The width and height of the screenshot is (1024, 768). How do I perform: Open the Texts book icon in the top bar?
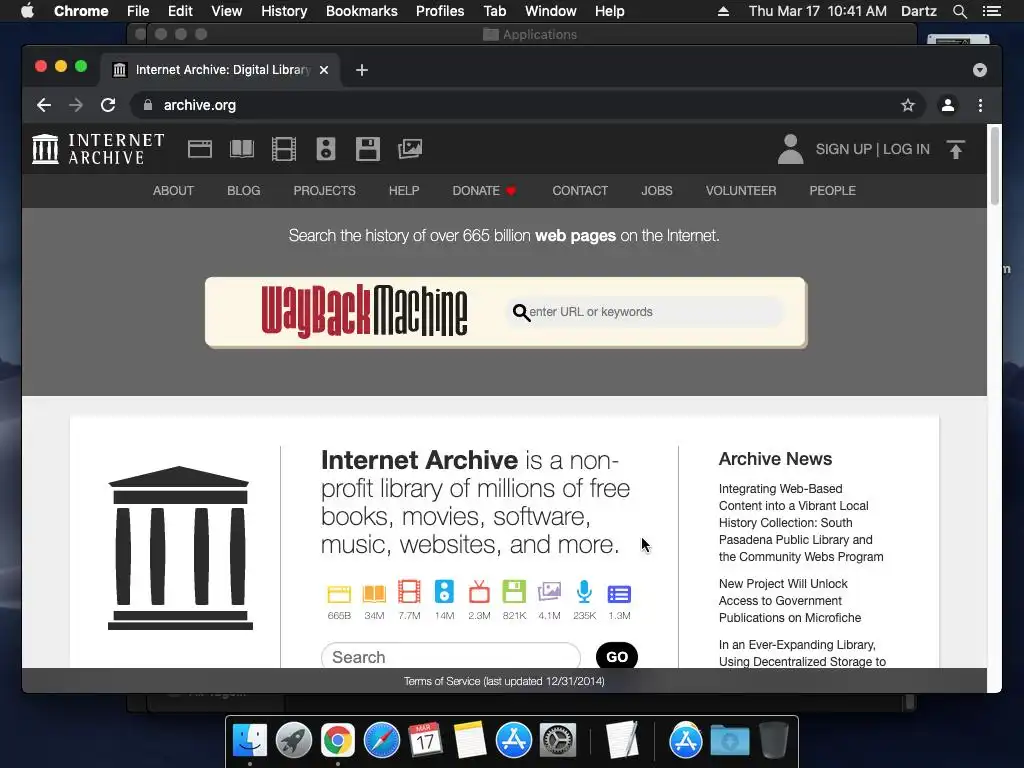point(242,149)
